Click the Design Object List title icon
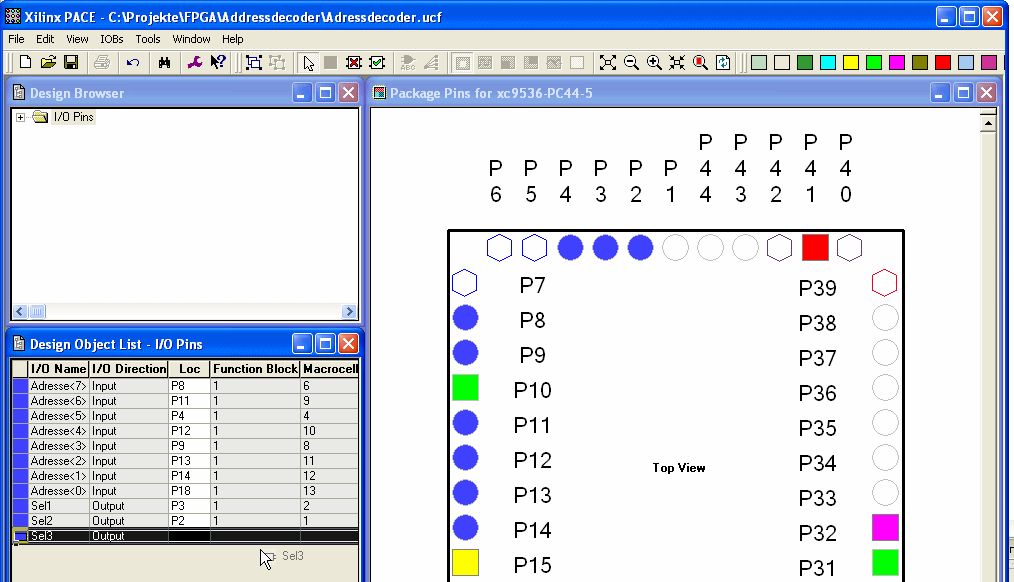Screen dimensions: 1014x582 (x=19, y=343)
